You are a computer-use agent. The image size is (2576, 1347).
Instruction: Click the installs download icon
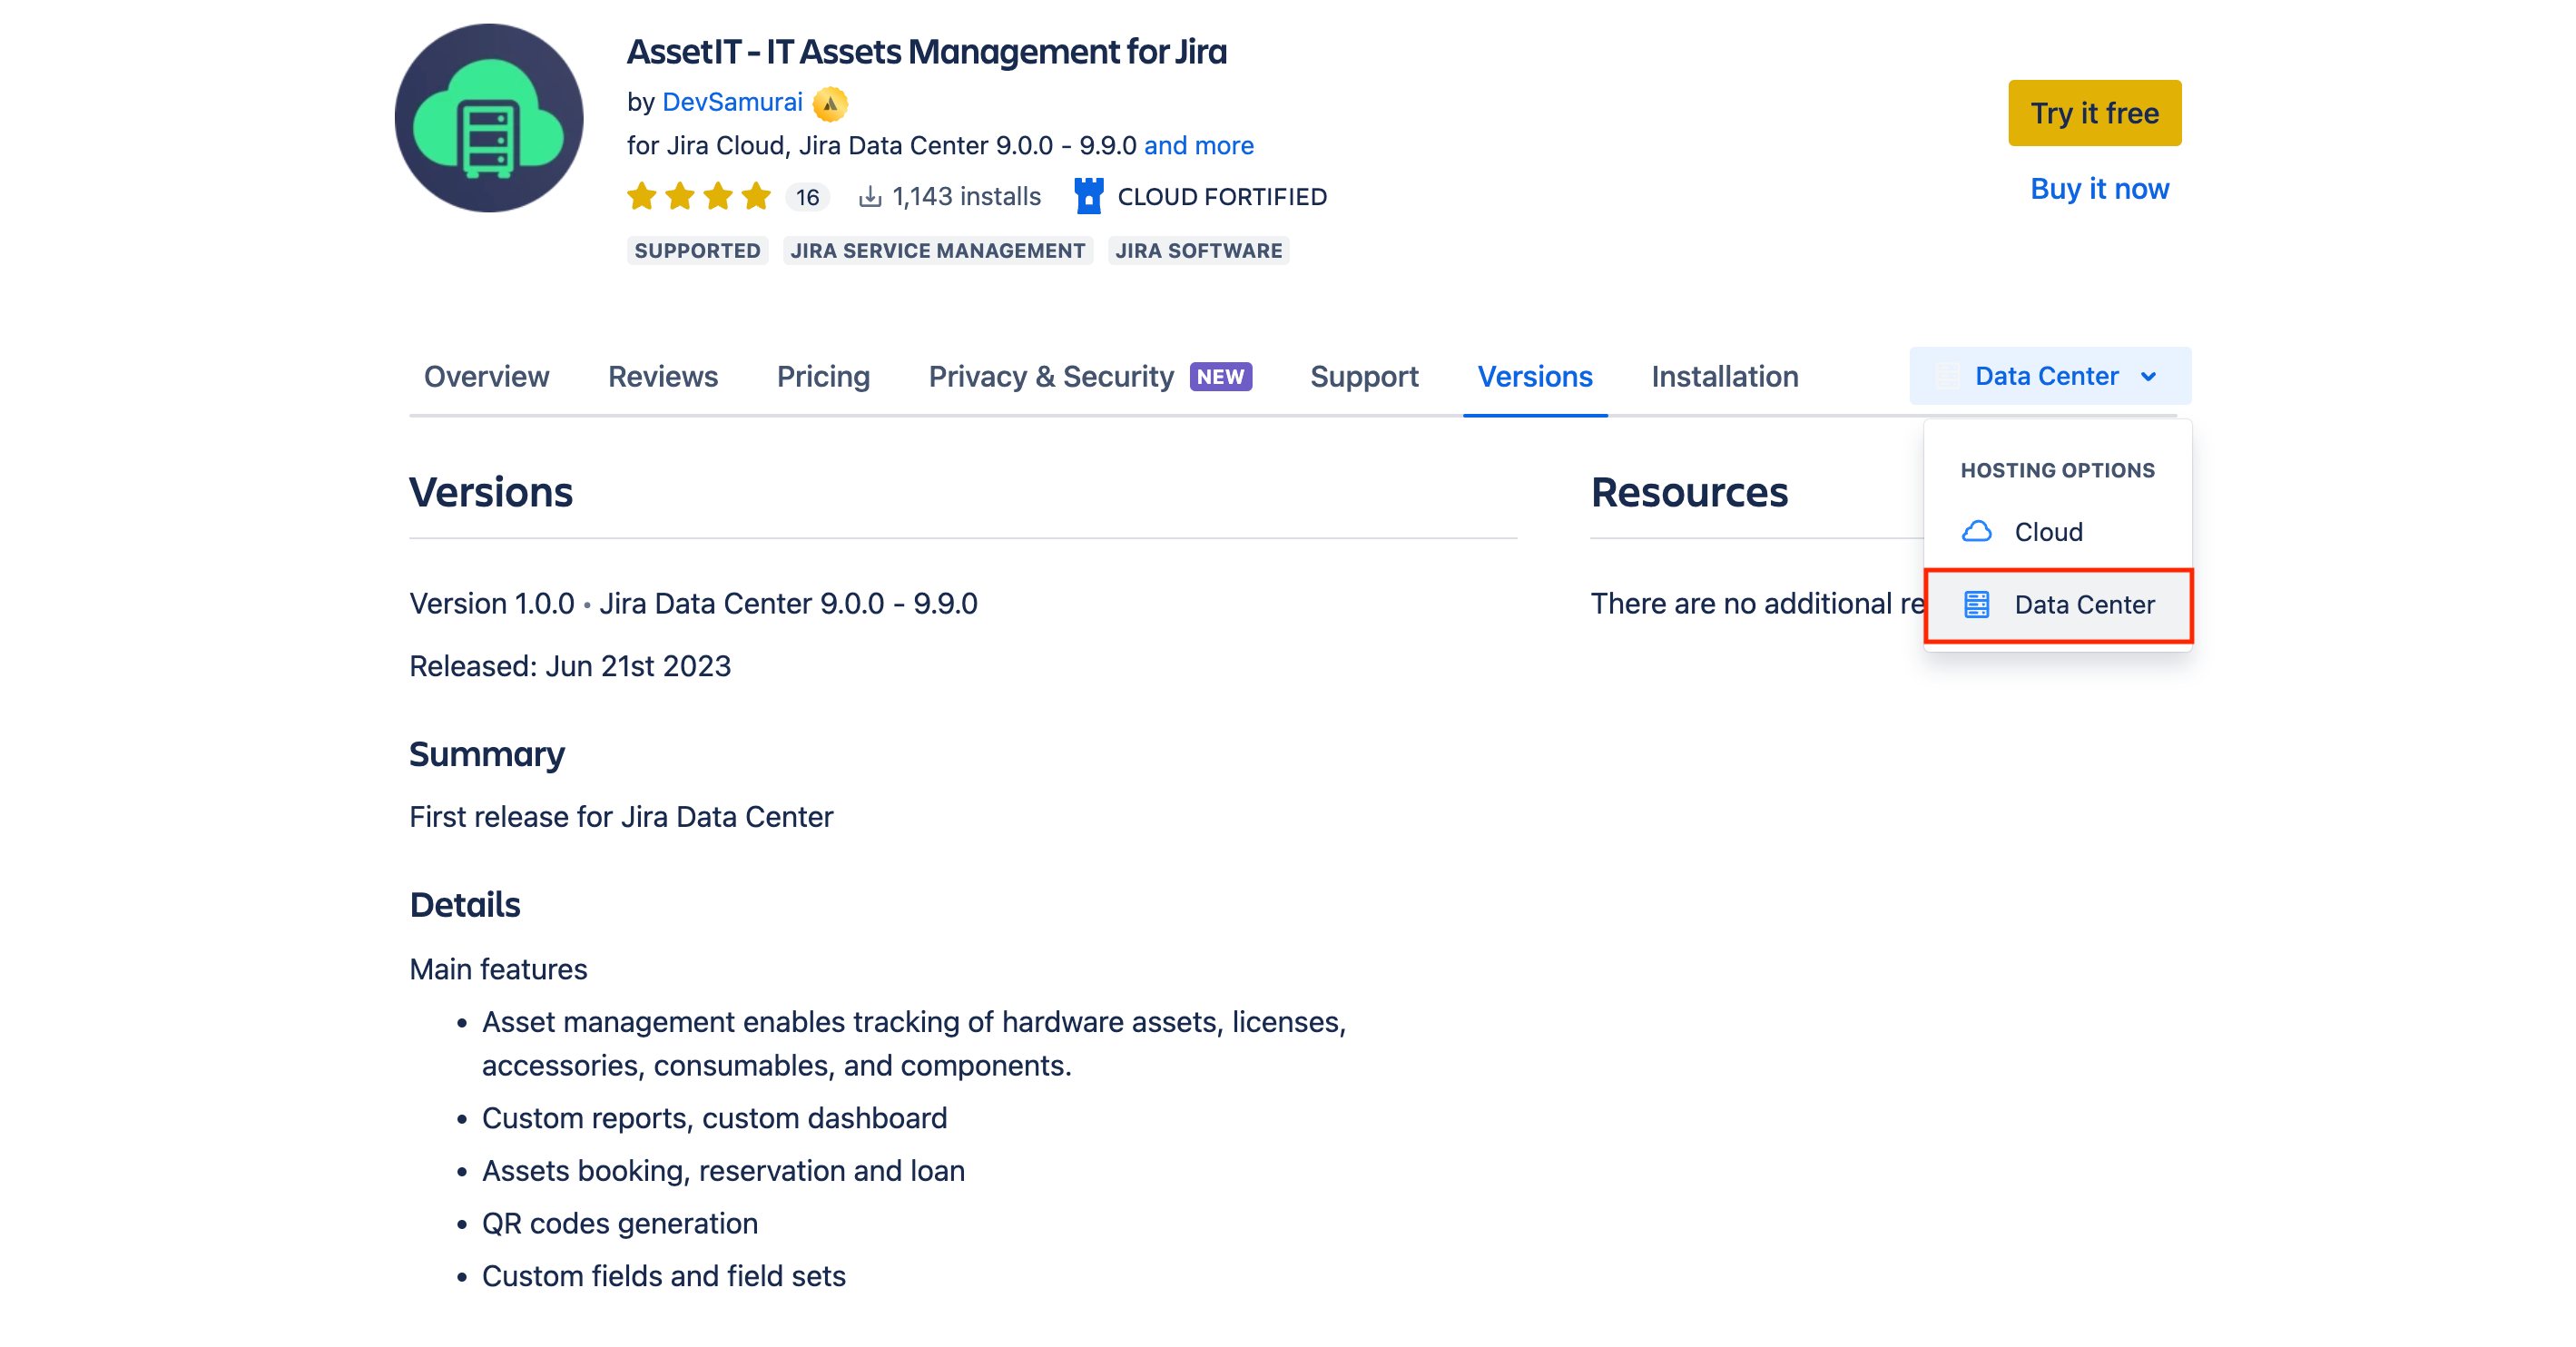[870, 196]
